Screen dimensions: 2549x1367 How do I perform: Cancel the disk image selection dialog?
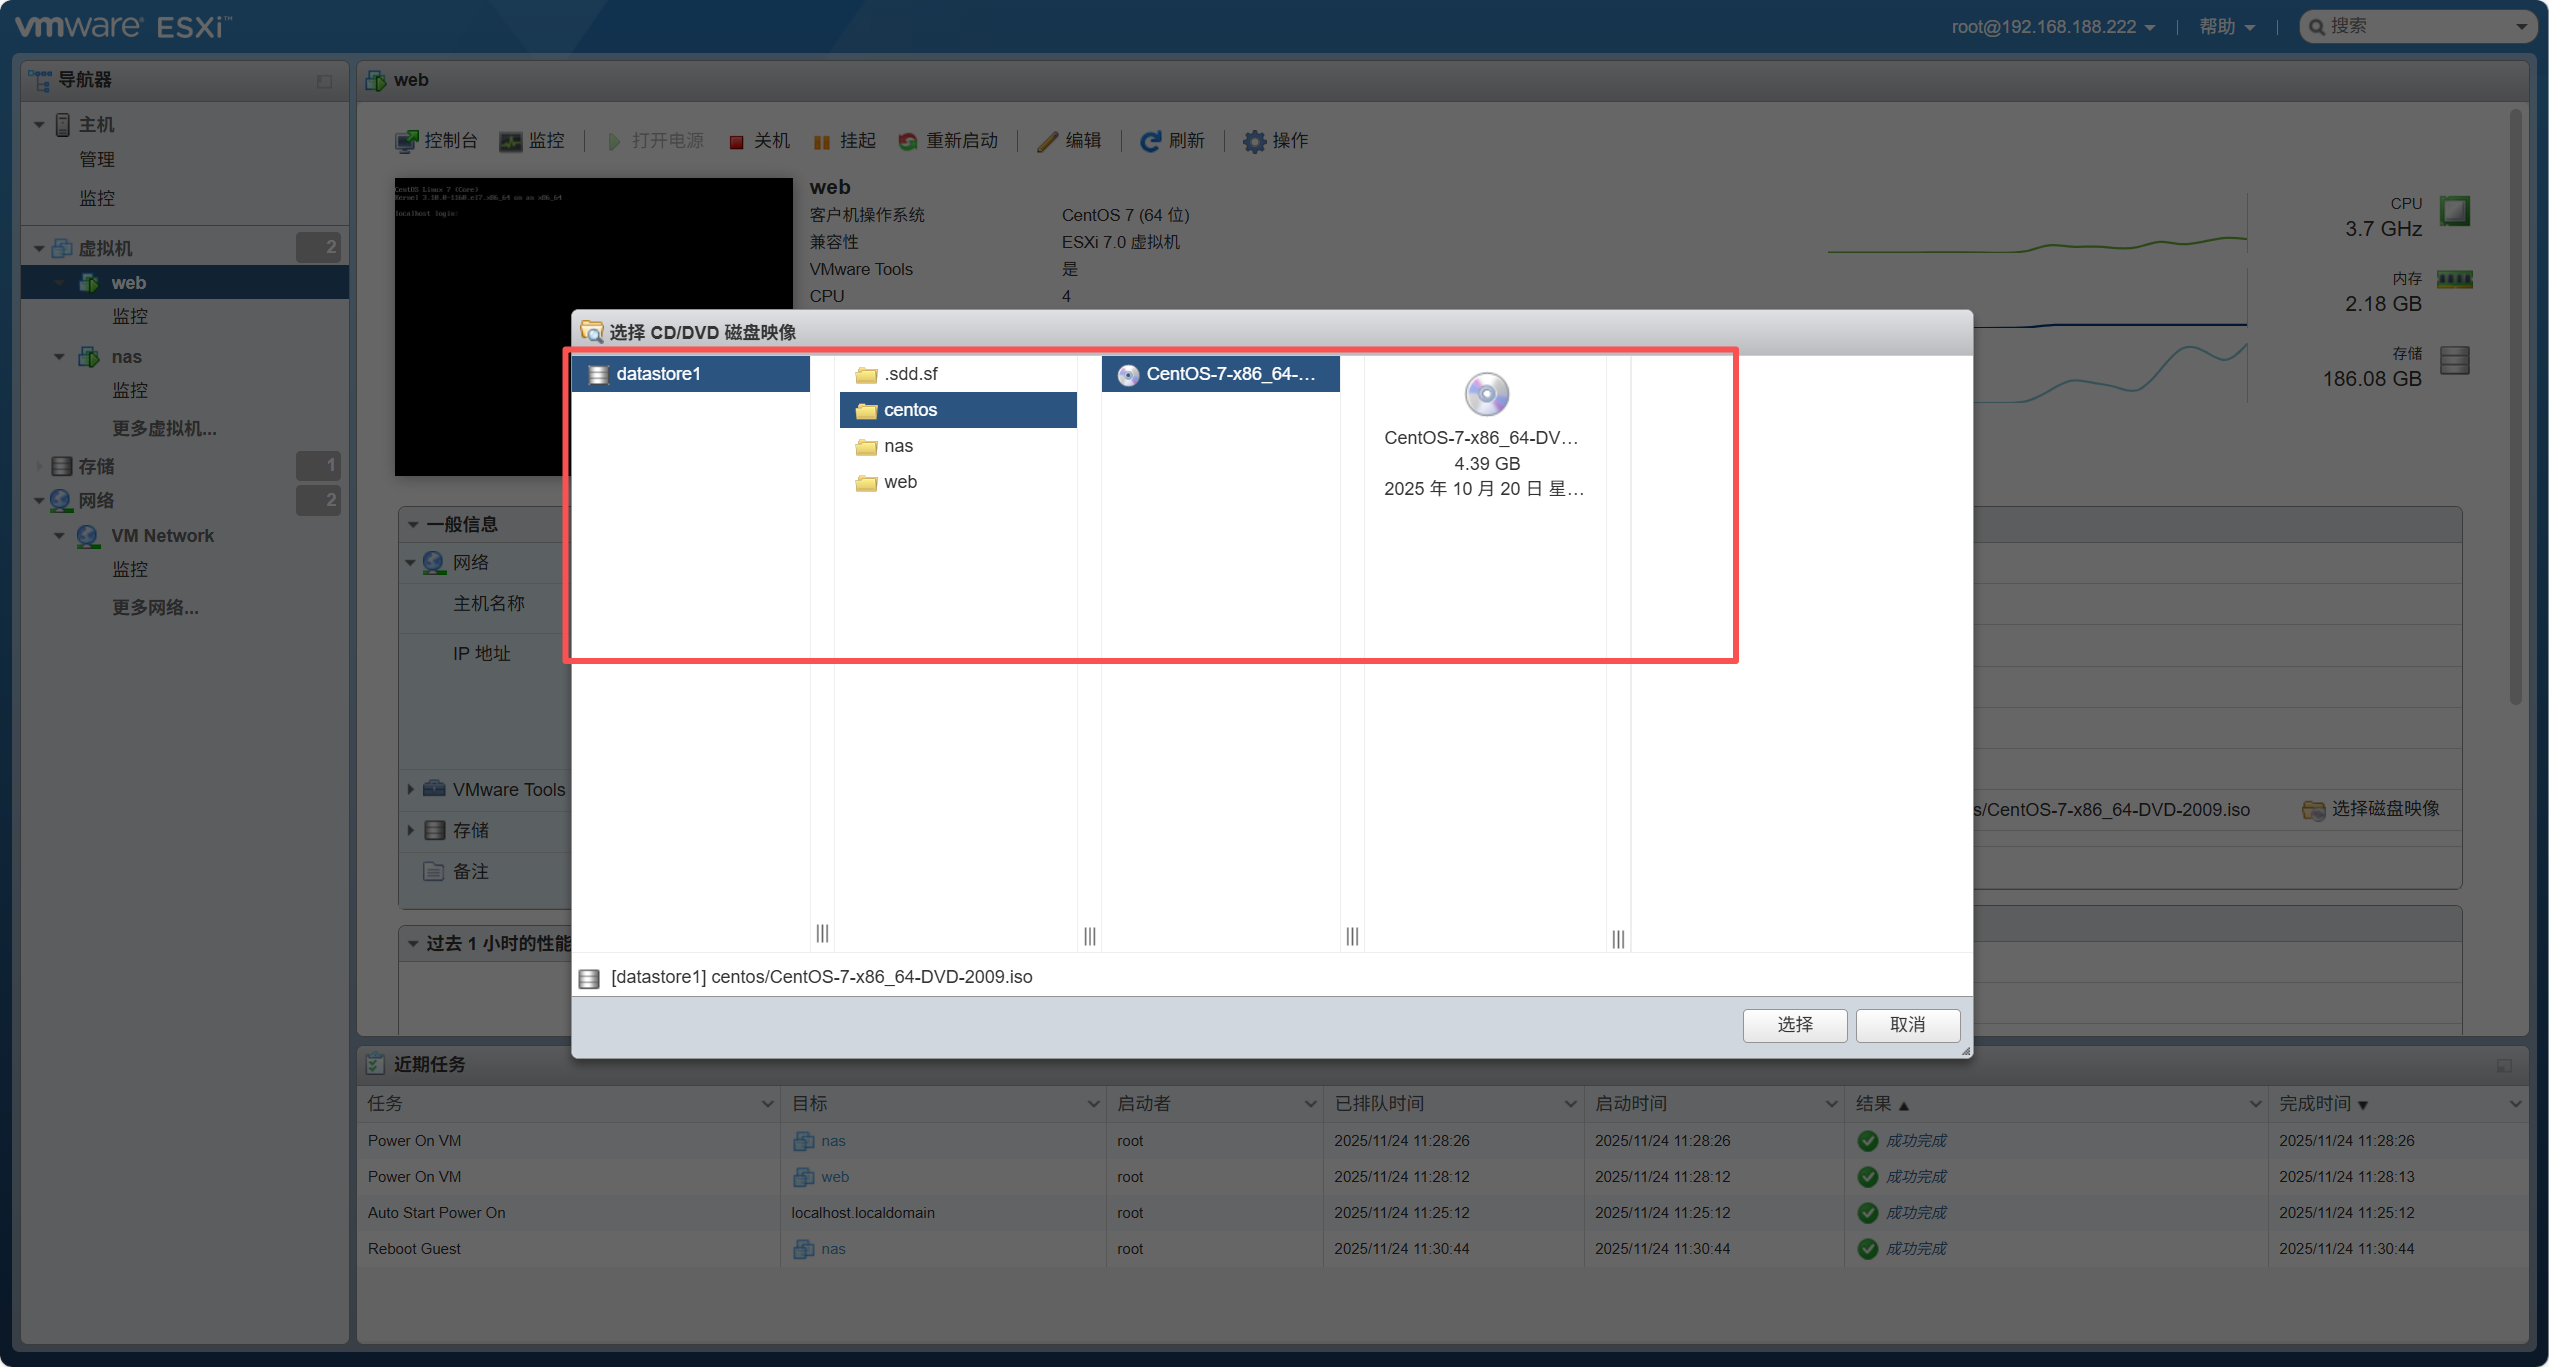tap(1907, 1025)
